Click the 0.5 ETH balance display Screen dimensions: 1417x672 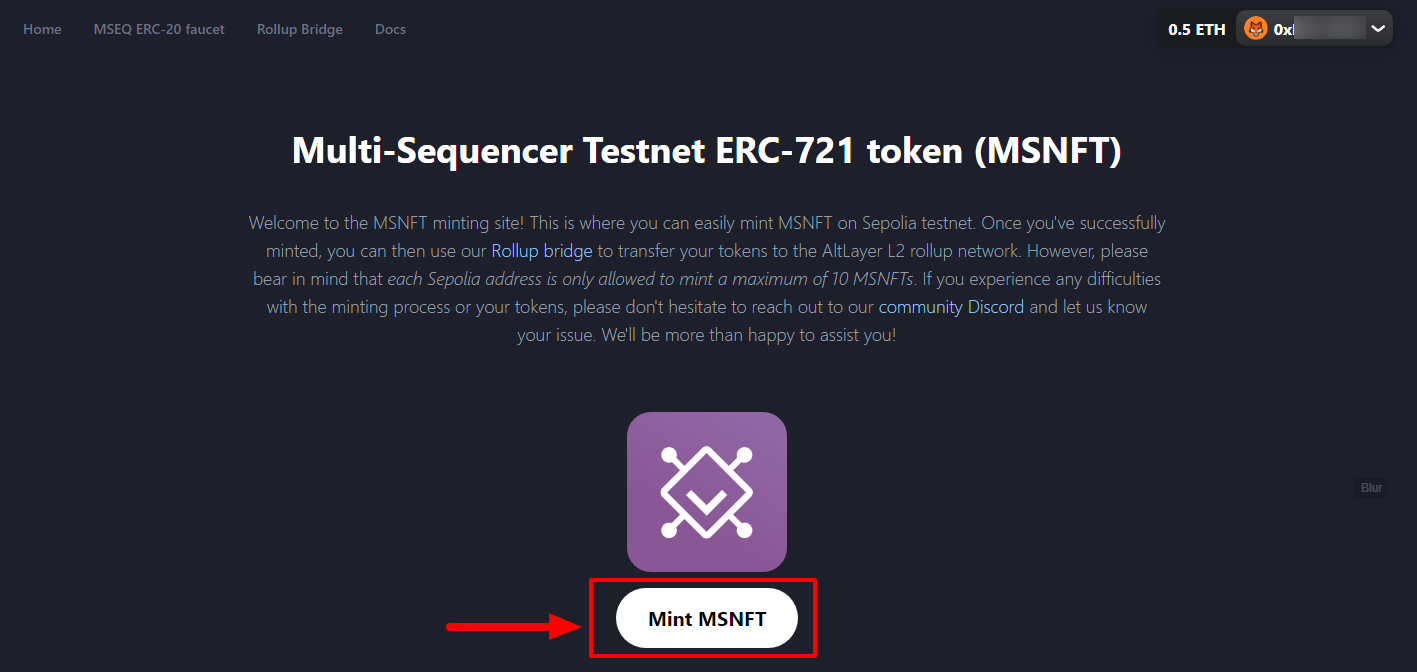(x=1196, y=29)
